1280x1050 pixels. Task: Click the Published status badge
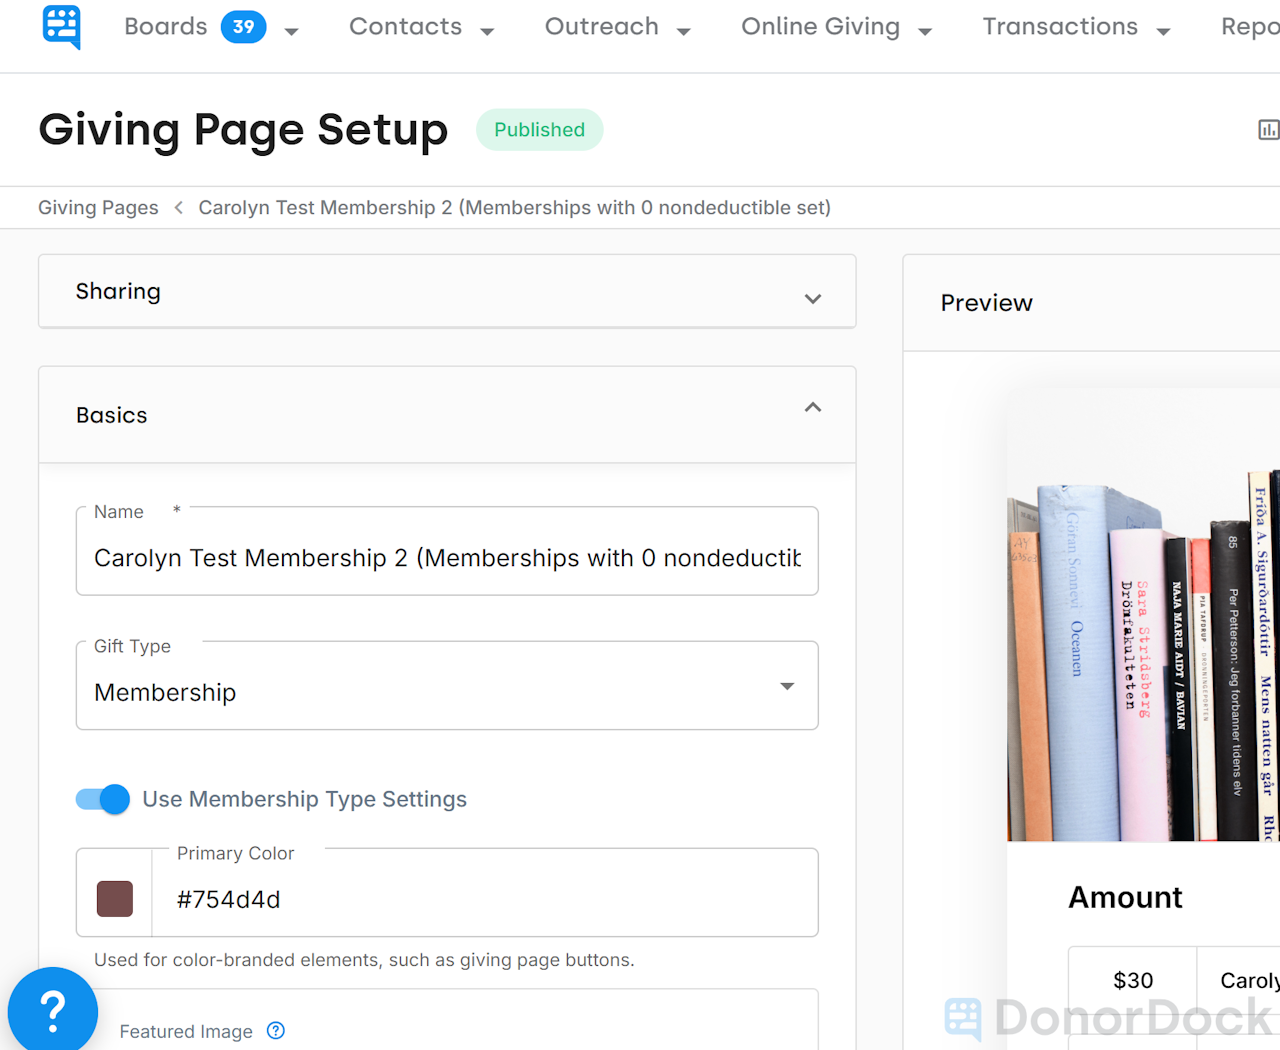pyautogui.click(x=539, y=130)
